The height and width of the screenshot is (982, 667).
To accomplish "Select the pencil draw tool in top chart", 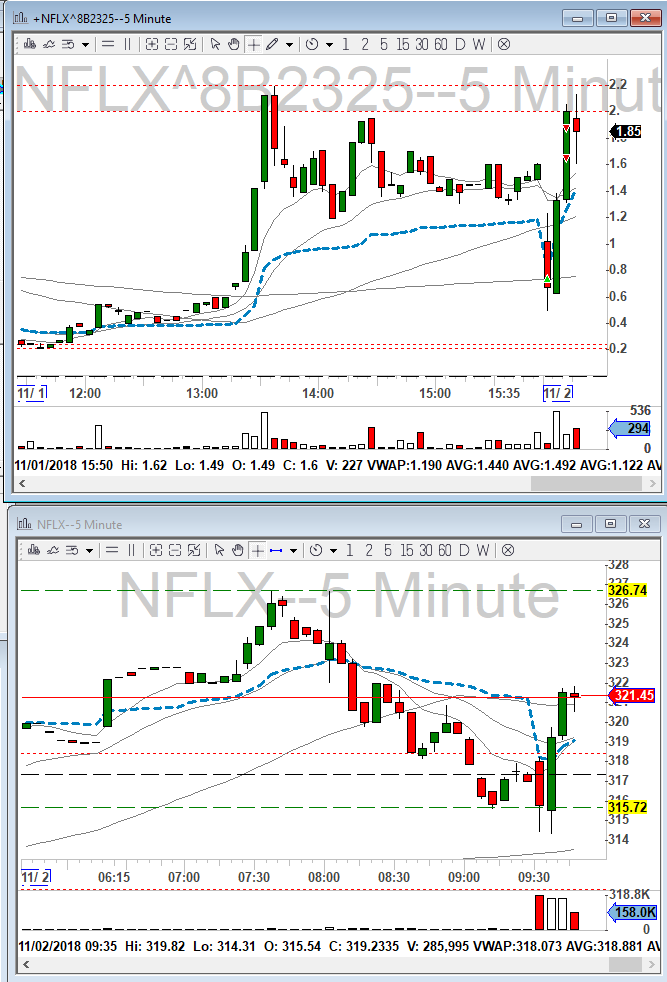I will pyautogui.click(x=272, y=44).
